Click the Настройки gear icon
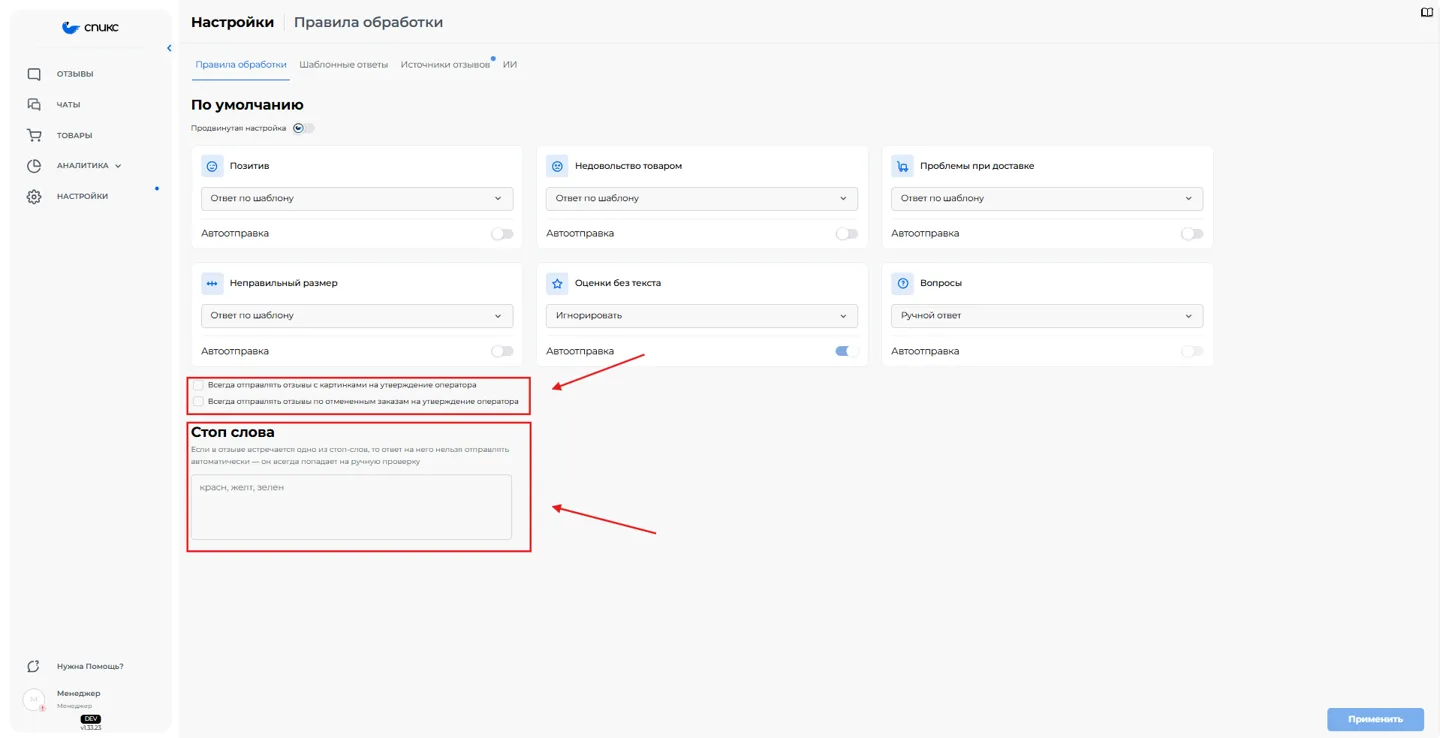This screenshot has height=738, width=1440. click(x=34, y=197)
